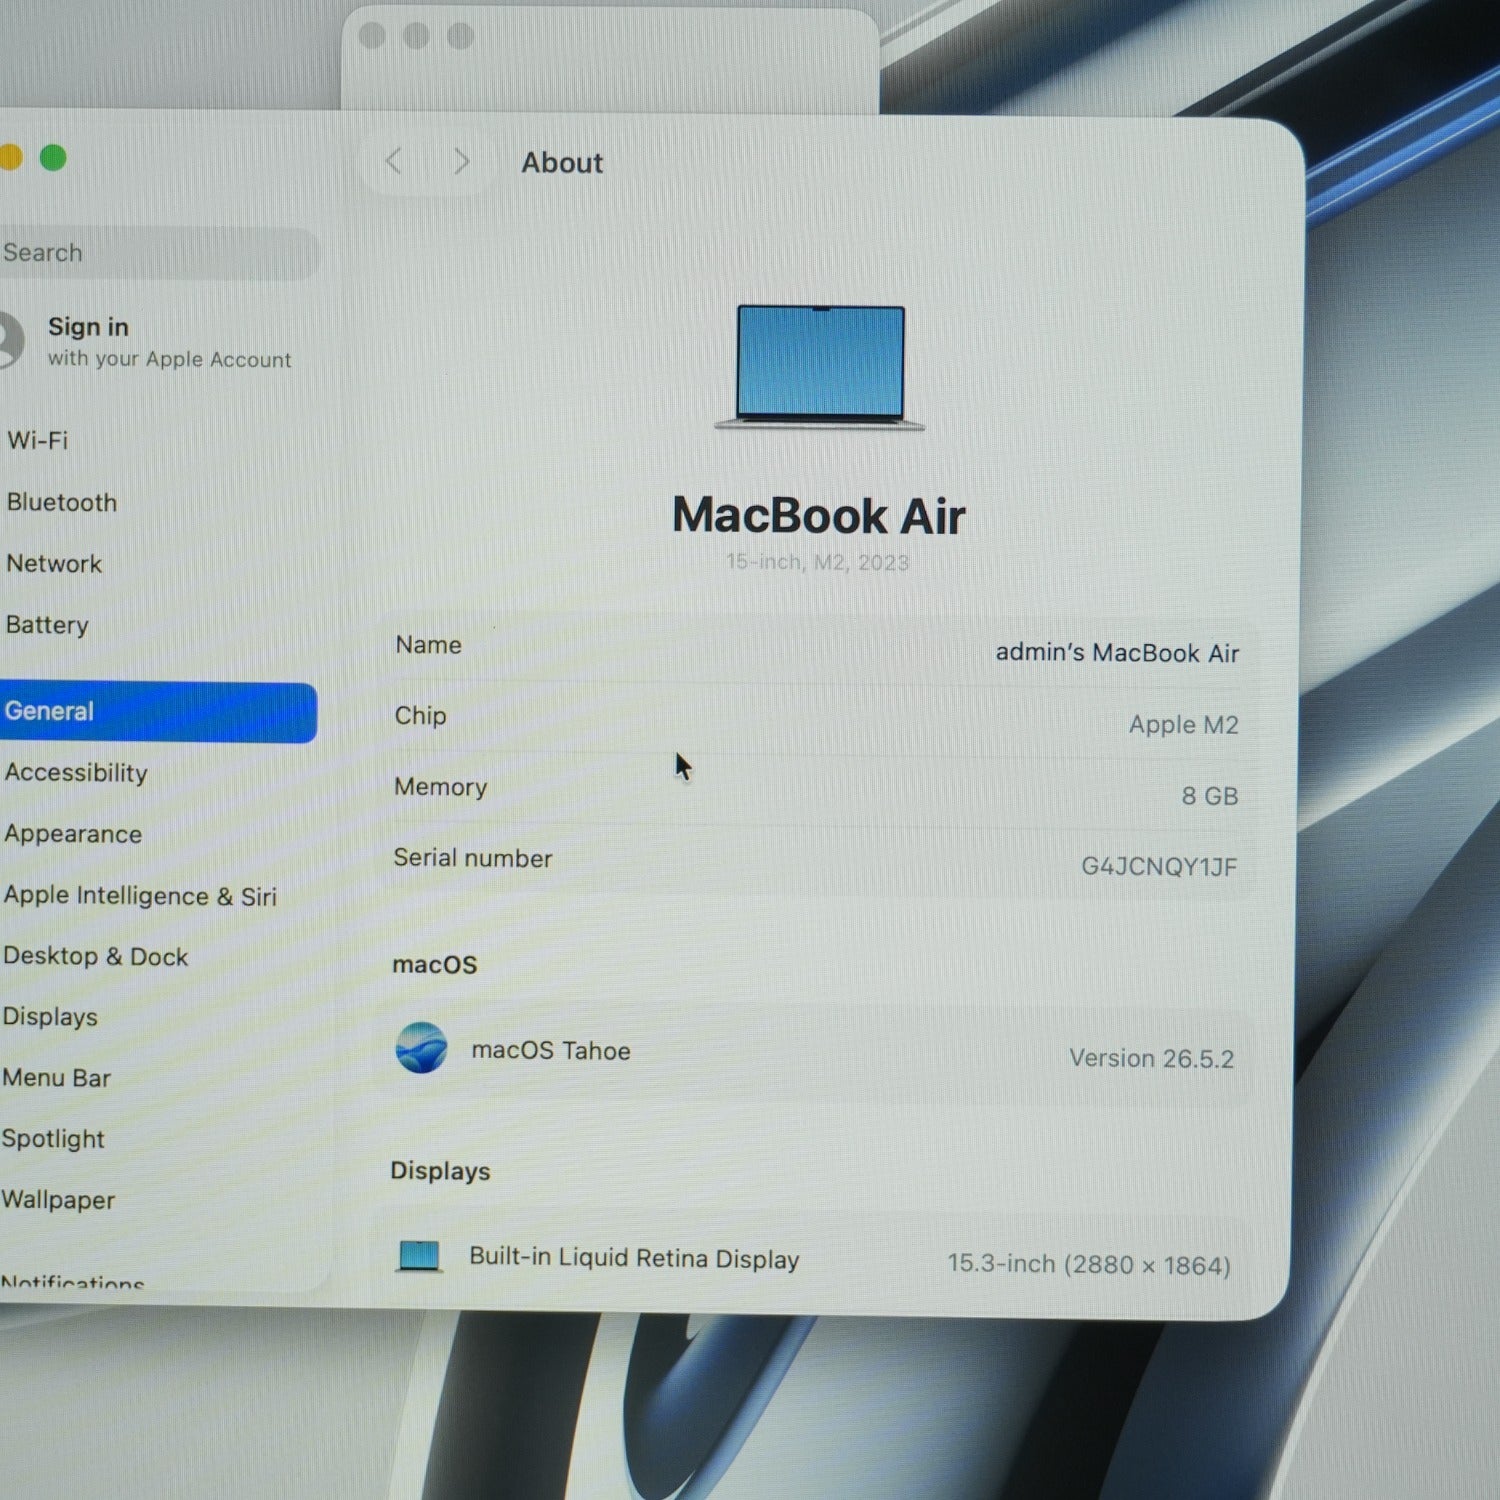Select Network in the sidebar
This screenshot has width=1500, height=1500.
[x=54, y=564]
